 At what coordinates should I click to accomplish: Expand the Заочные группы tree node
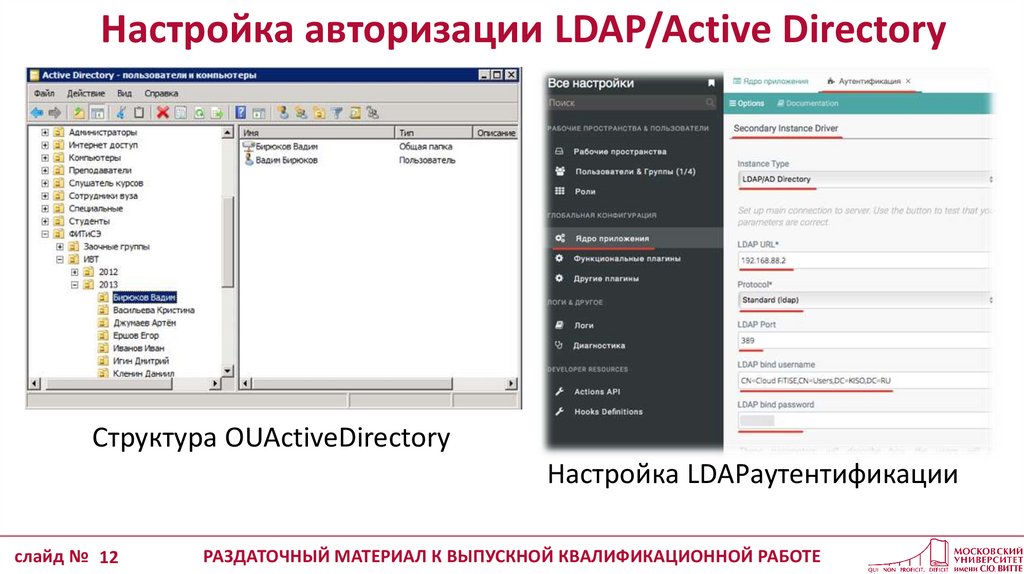click(x=59, y=247)
